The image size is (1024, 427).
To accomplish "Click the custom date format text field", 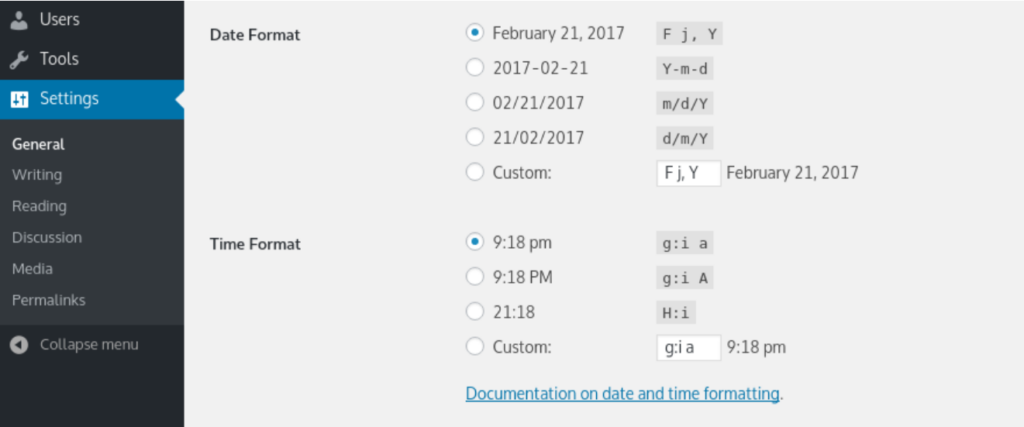I will 688,172.
